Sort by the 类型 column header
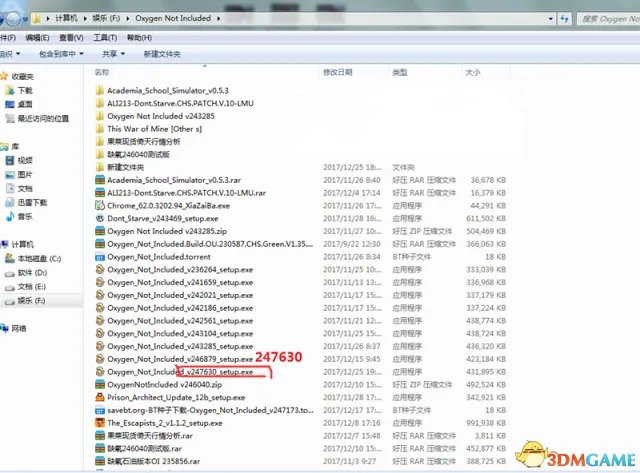640x473 pixels. pyautogui.click(x=400, y=72)
